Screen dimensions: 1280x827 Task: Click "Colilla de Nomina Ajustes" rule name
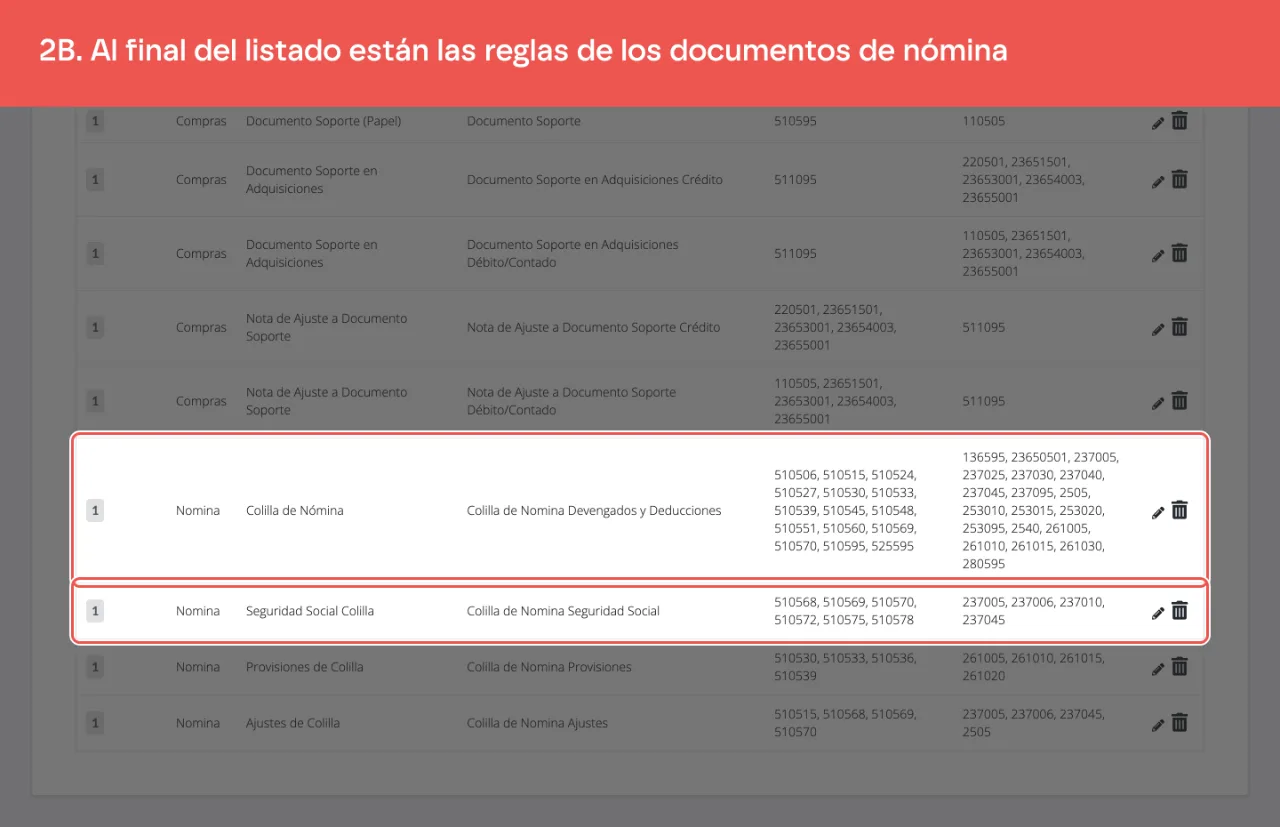pyautogui.click(x=537, y=723)
